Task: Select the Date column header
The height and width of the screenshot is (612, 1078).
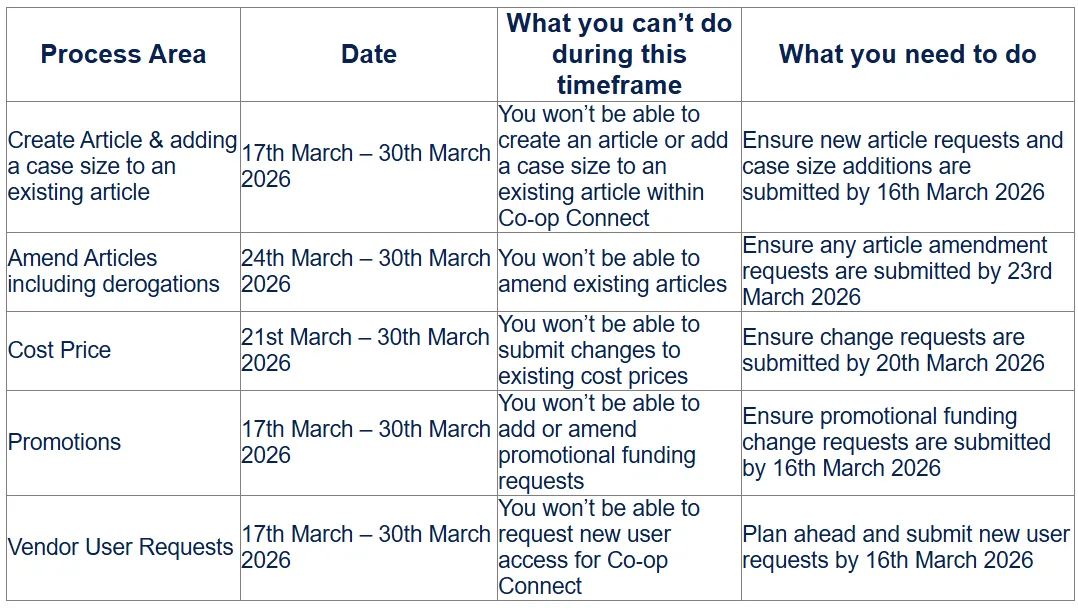Action: pos(369,54)
